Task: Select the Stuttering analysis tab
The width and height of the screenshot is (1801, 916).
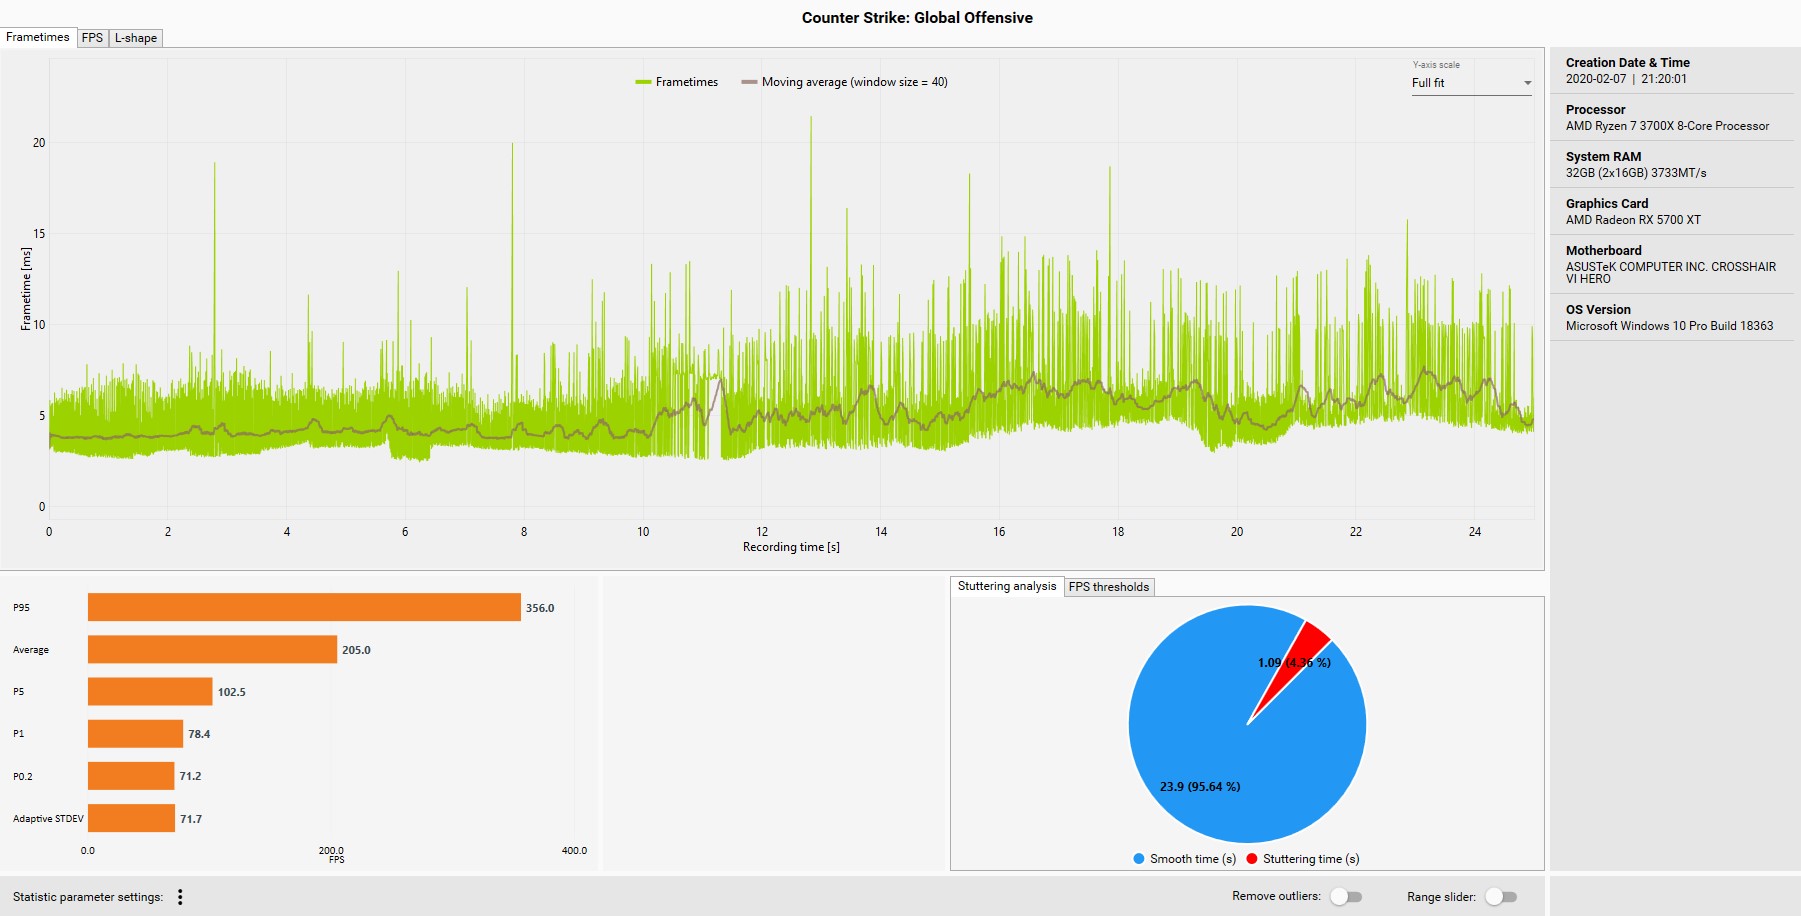Action: click(x=1007, y=586)
